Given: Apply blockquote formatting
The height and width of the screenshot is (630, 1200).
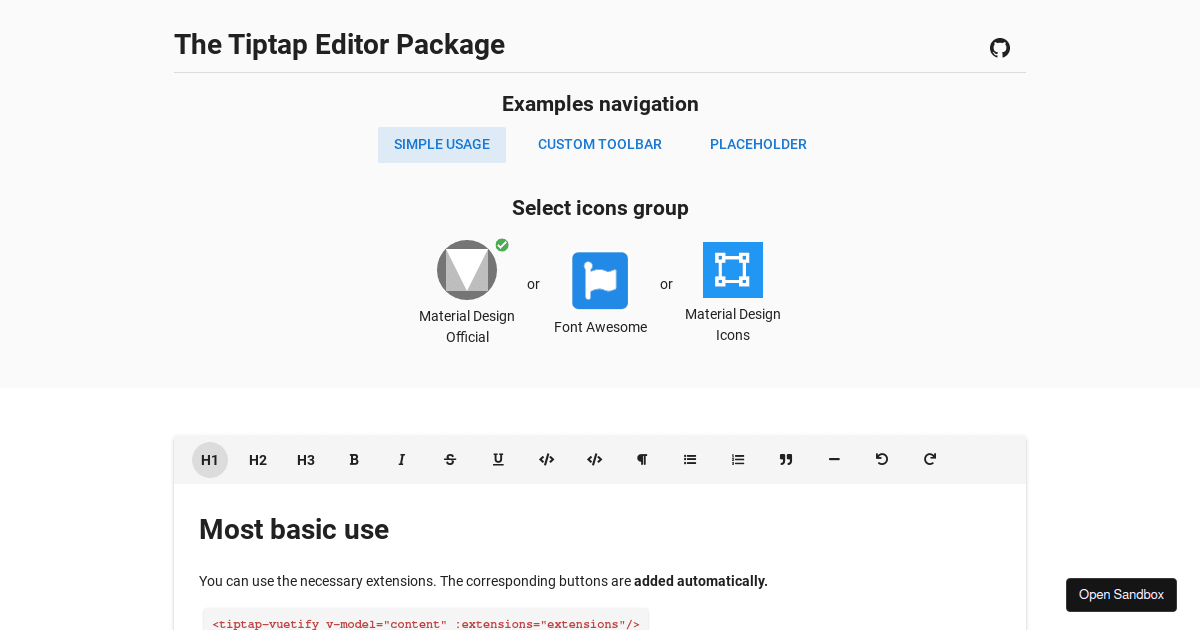Looking at the screenshot, I should [786, 459].
